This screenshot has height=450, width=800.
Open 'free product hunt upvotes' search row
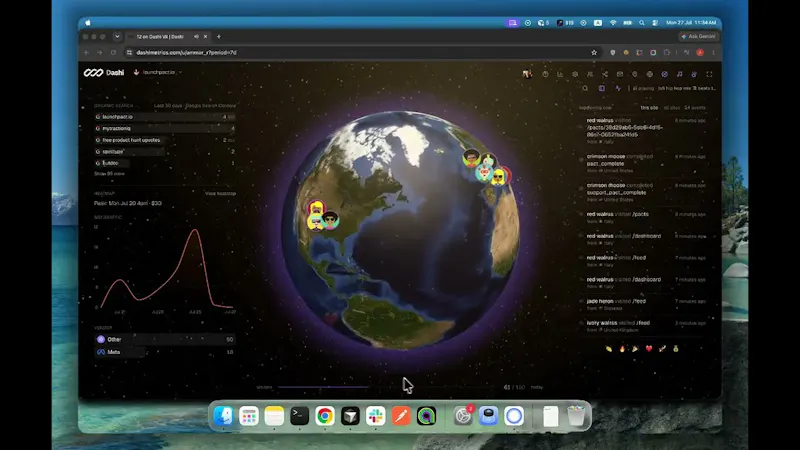point(164,140)
